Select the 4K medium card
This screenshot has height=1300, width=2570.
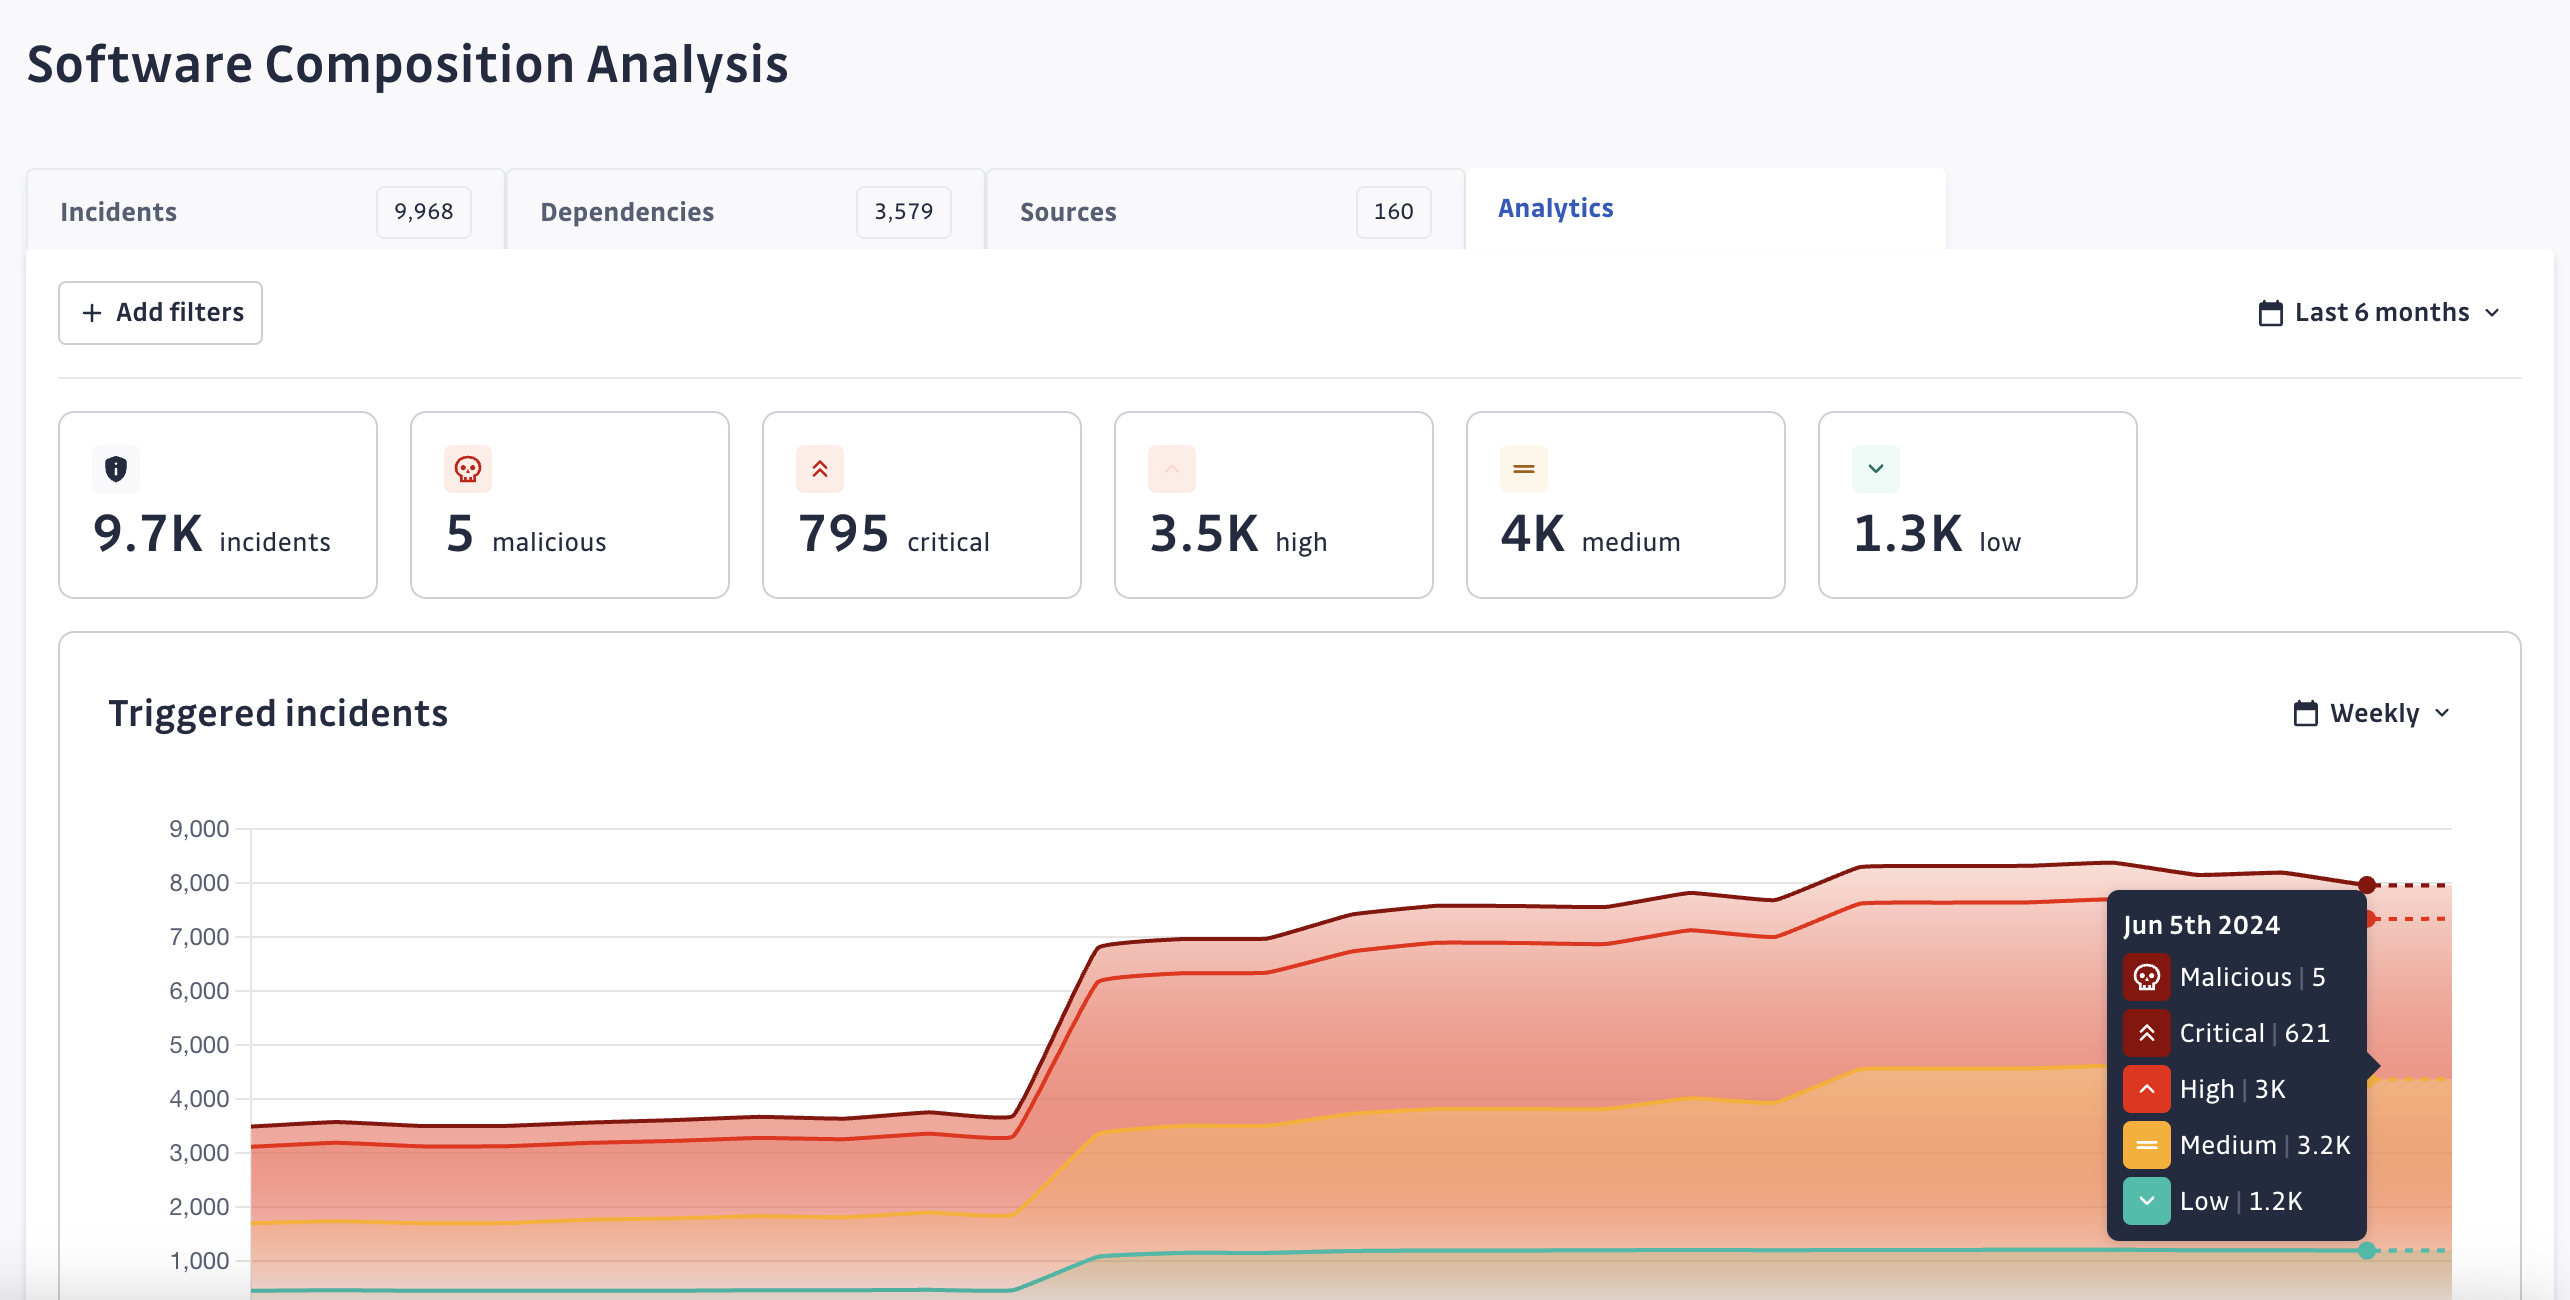point(1626,505)
